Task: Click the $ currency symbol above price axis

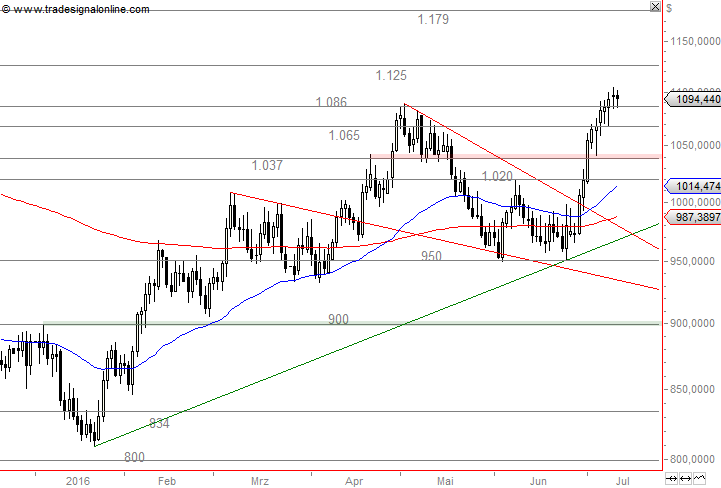Action: (x=668, y=8)
